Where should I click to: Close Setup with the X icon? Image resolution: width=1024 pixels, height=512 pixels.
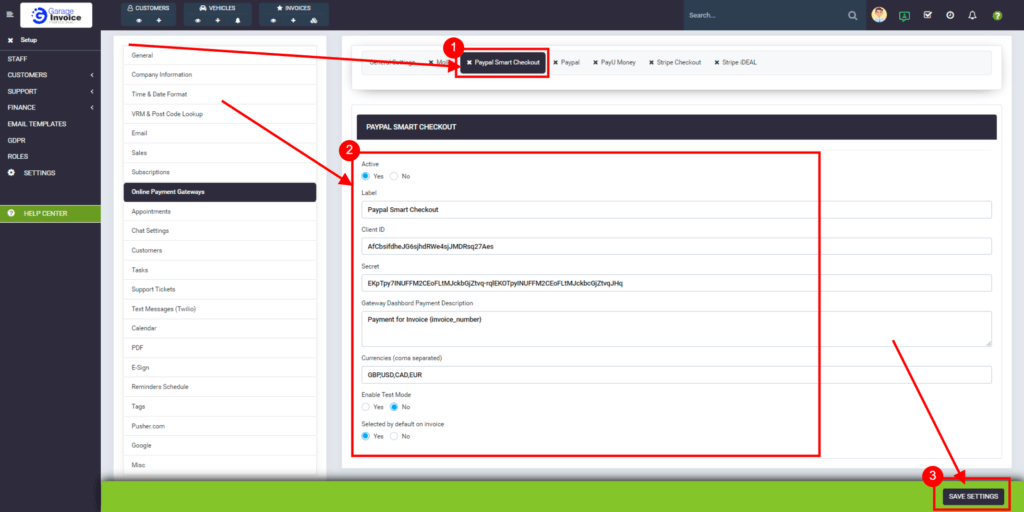[x=10, y=40]
